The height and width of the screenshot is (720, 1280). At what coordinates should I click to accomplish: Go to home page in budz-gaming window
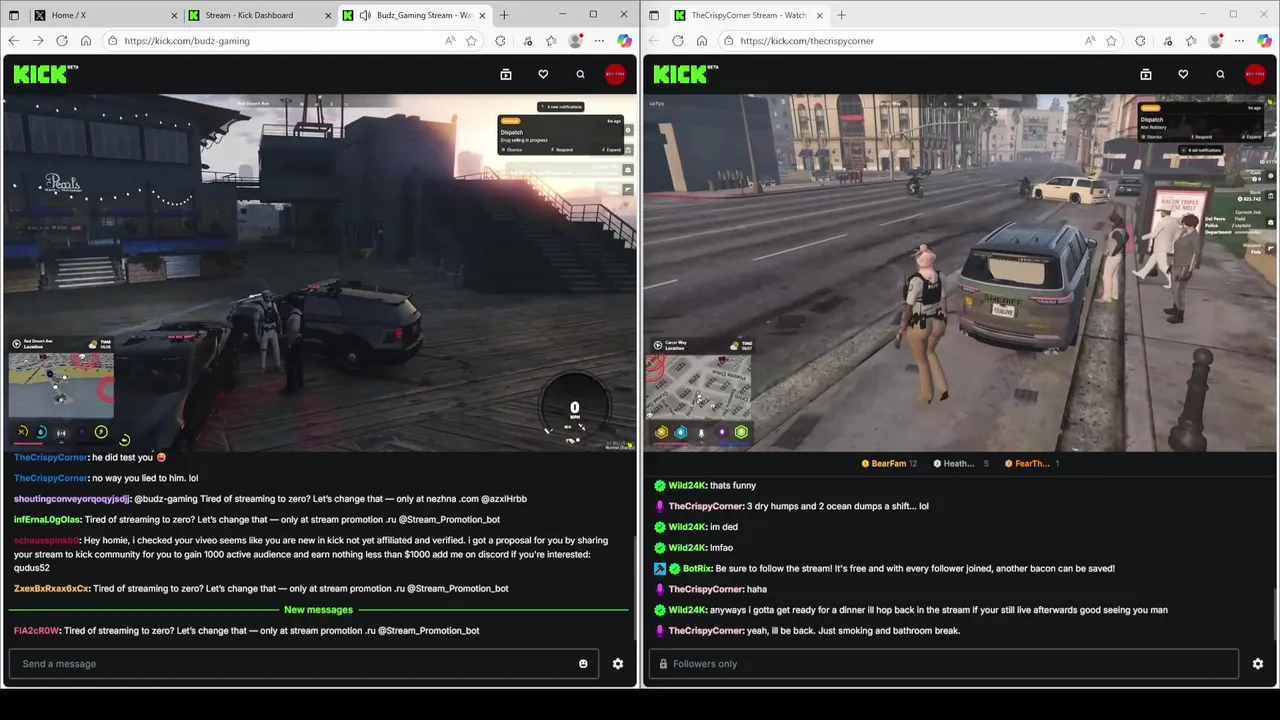[86, 41]
